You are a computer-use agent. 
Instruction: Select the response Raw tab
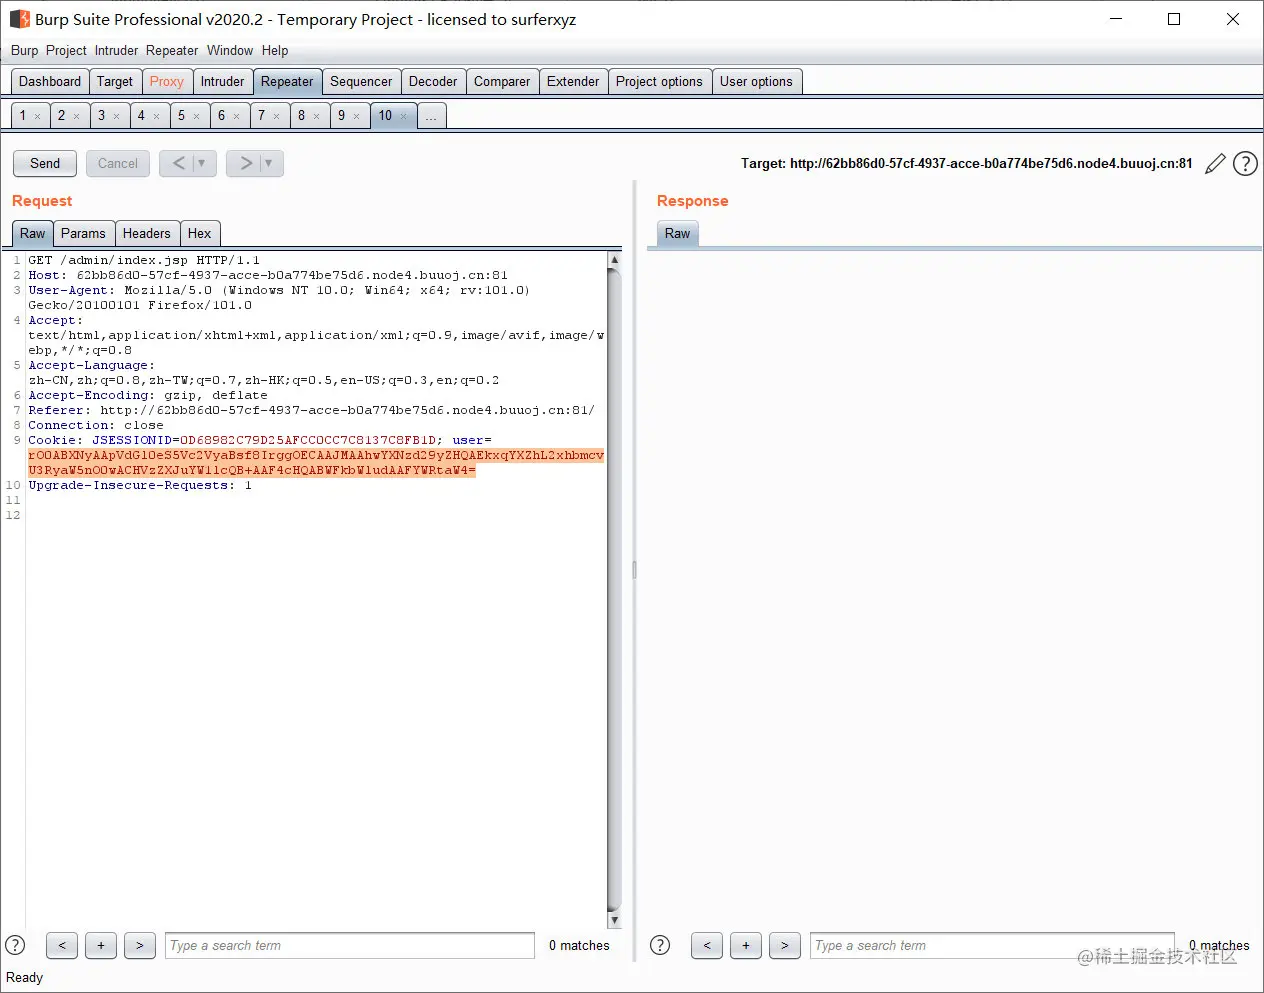pyautogui.click(x=678, y=233)
